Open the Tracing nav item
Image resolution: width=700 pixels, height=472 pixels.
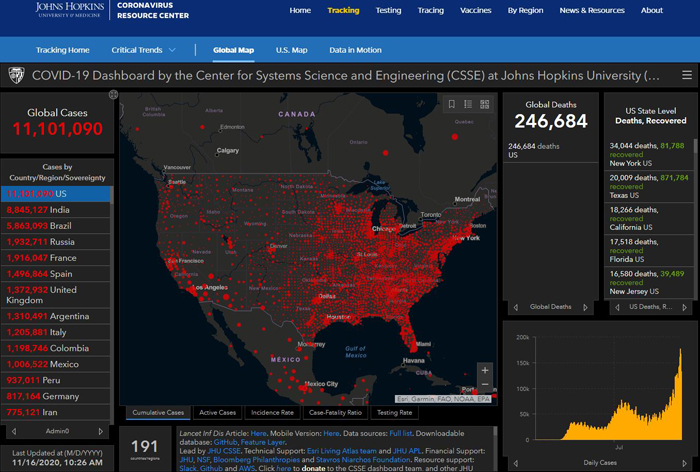pyautogui.click(x=431, y=10)
